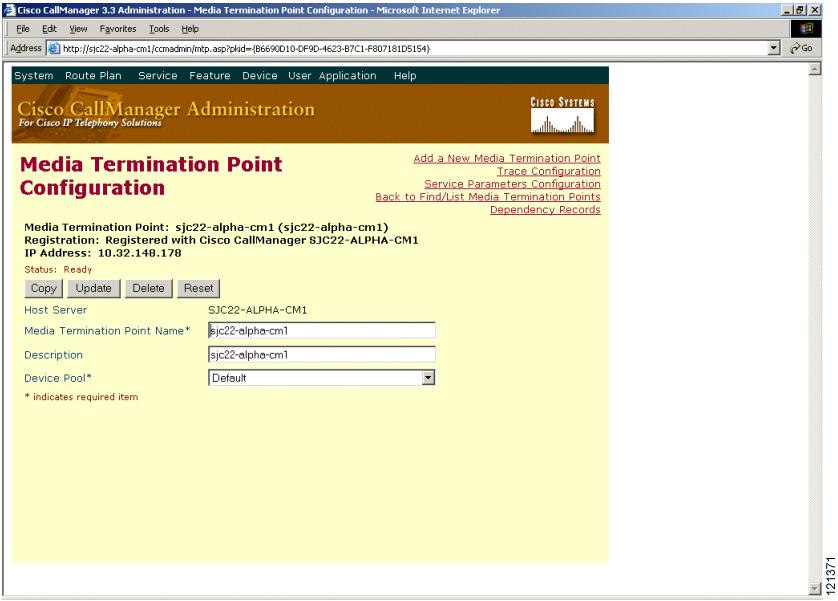Image resolution: width=838 pixels, height=601 pixels.
Task: Expand the address bar history dropdown
Action: coord(774,48)
